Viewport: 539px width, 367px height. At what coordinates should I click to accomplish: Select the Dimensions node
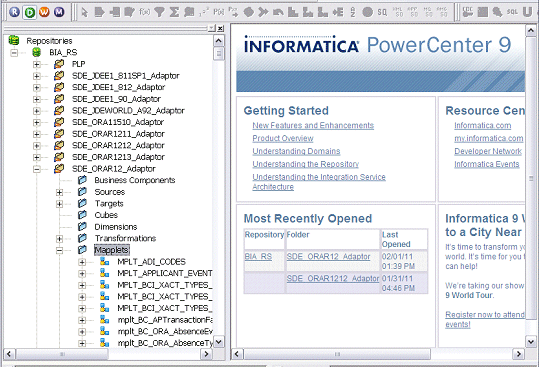[116, 227]
